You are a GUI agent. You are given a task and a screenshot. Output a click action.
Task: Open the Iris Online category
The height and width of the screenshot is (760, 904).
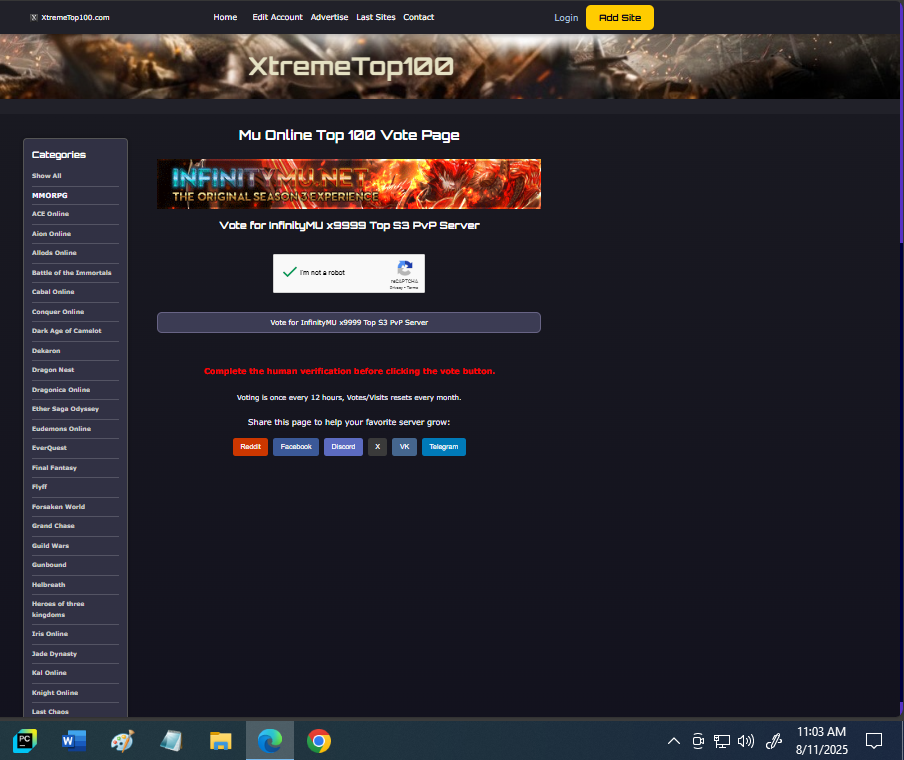pyautogui.click(x=50, y=634)
